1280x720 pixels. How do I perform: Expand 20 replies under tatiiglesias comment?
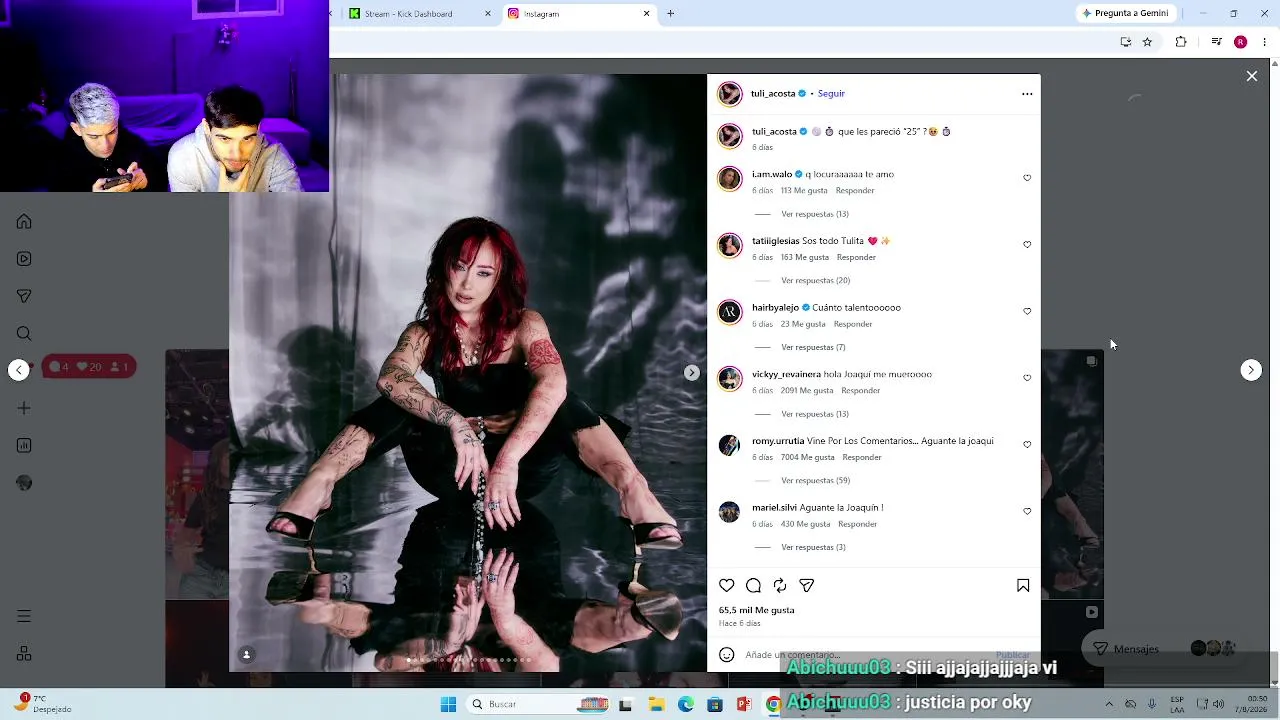(x=815, y=281)
